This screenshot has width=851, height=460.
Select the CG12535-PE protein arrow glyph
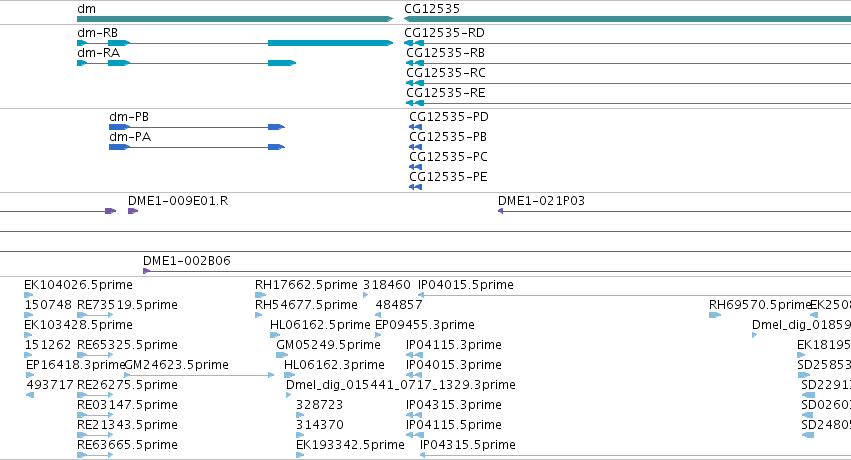[x=416, y=187]
